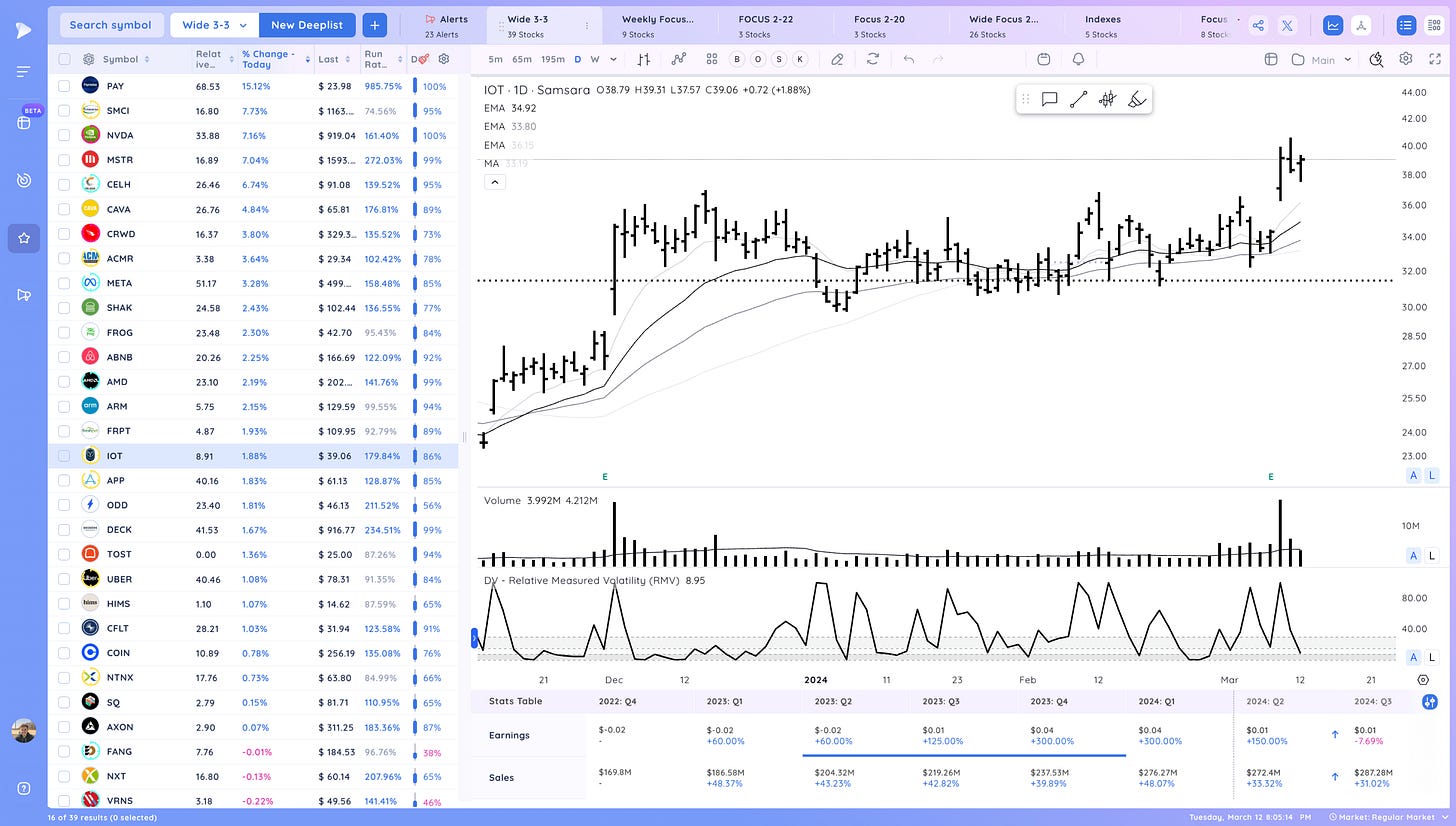This screenshot has height=826, width=1456.
Task: Switch to the network graph view icon
Action: (1360, 25)
